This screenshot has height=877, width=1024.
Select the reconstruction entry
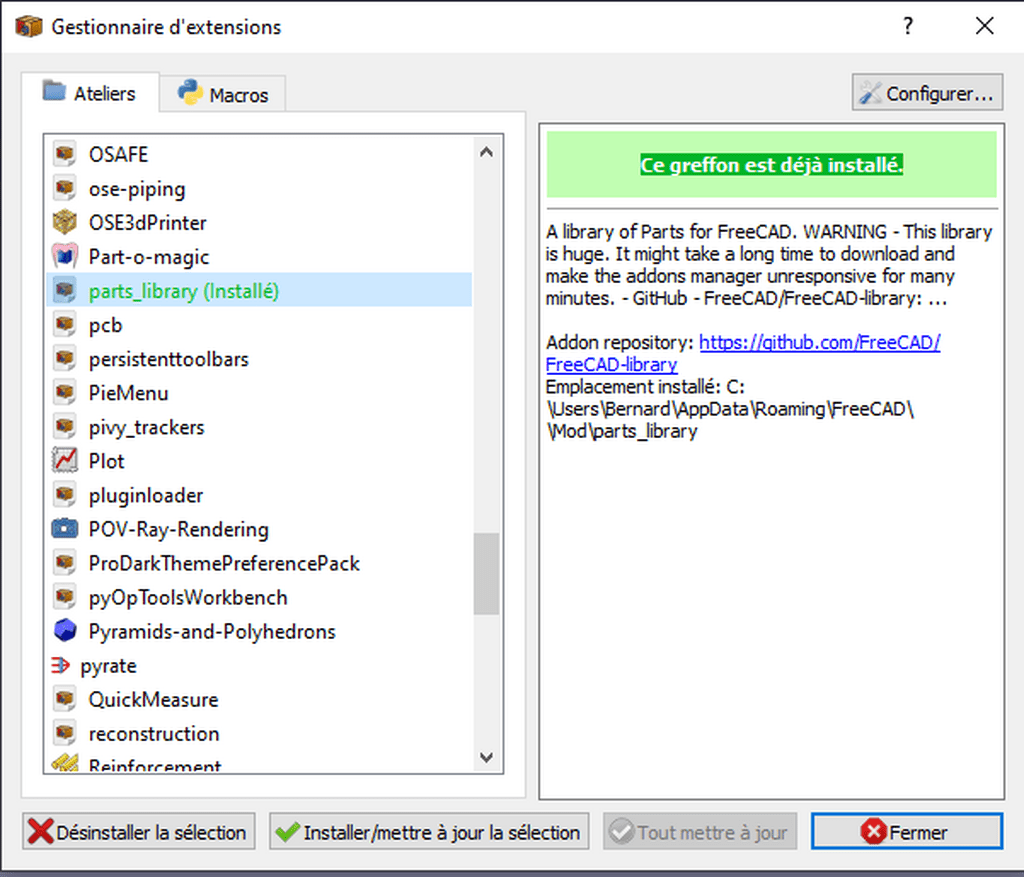pyautogui.click(x=259, y=733)
